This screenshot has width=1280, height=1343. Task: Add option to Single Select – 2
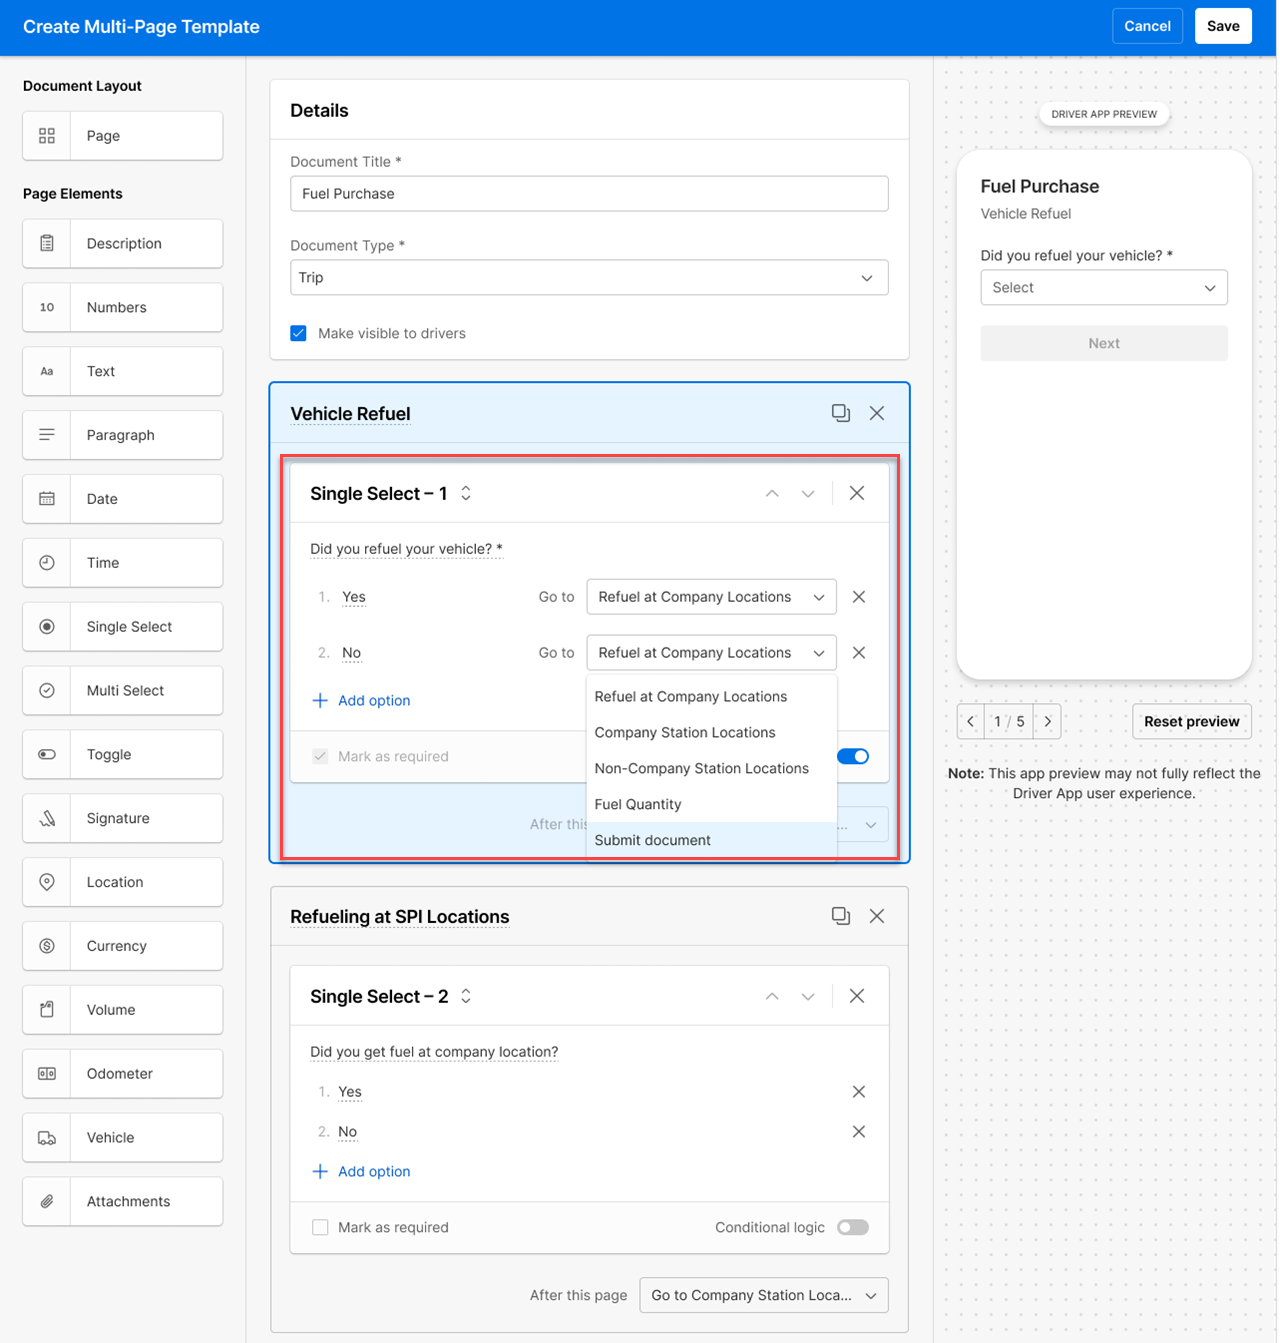361,1172
